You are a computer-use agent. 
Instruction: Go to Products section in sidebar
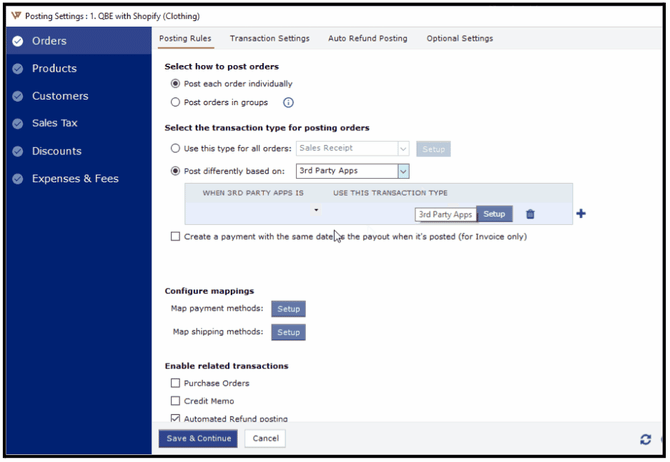click(79, 68)
